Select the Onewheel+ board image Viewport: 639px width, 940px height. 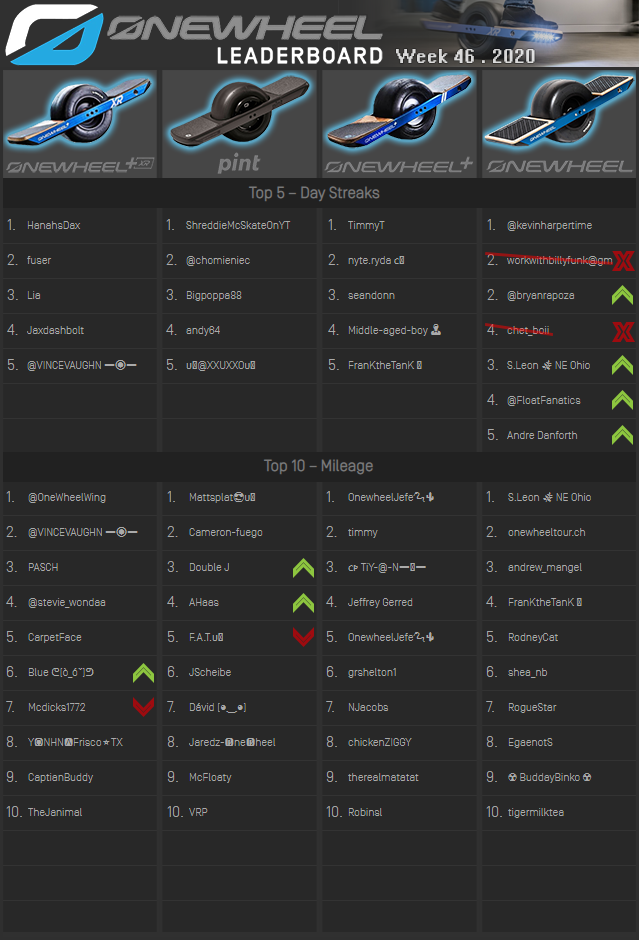click(399, 123)
